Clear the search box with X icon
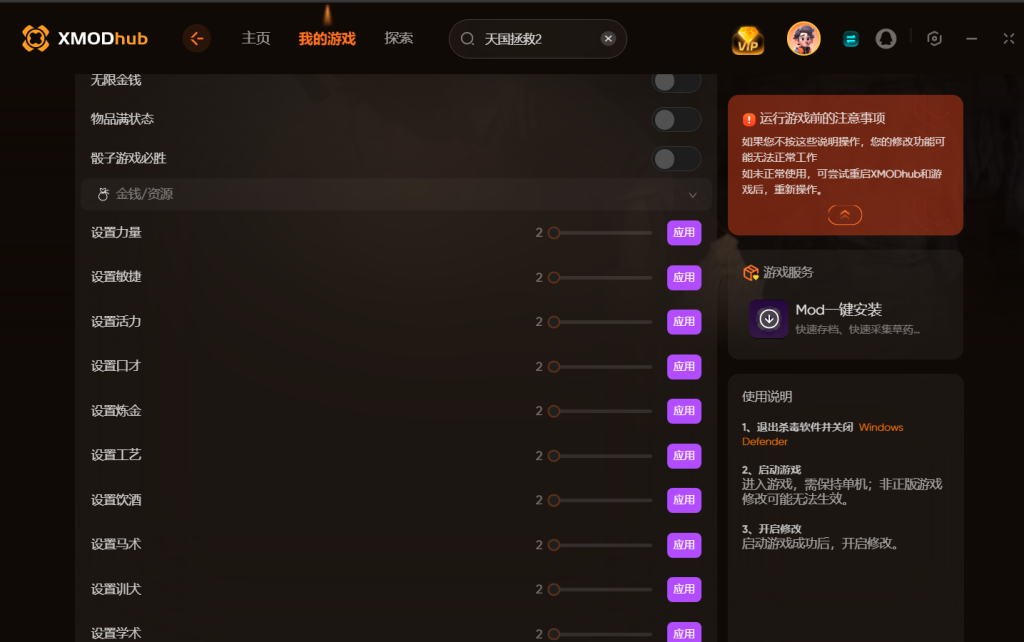This screenshot has width=1024, height=642. (x=608, y=39)
